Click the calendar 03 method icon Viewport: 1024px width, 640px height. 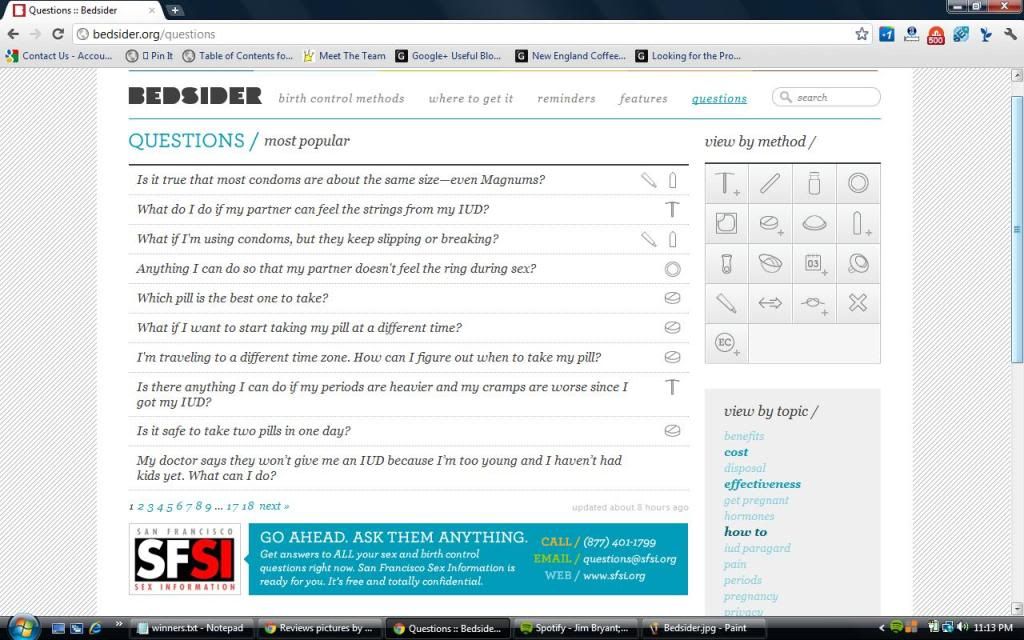pyautogui.click(x=814, y=264)
